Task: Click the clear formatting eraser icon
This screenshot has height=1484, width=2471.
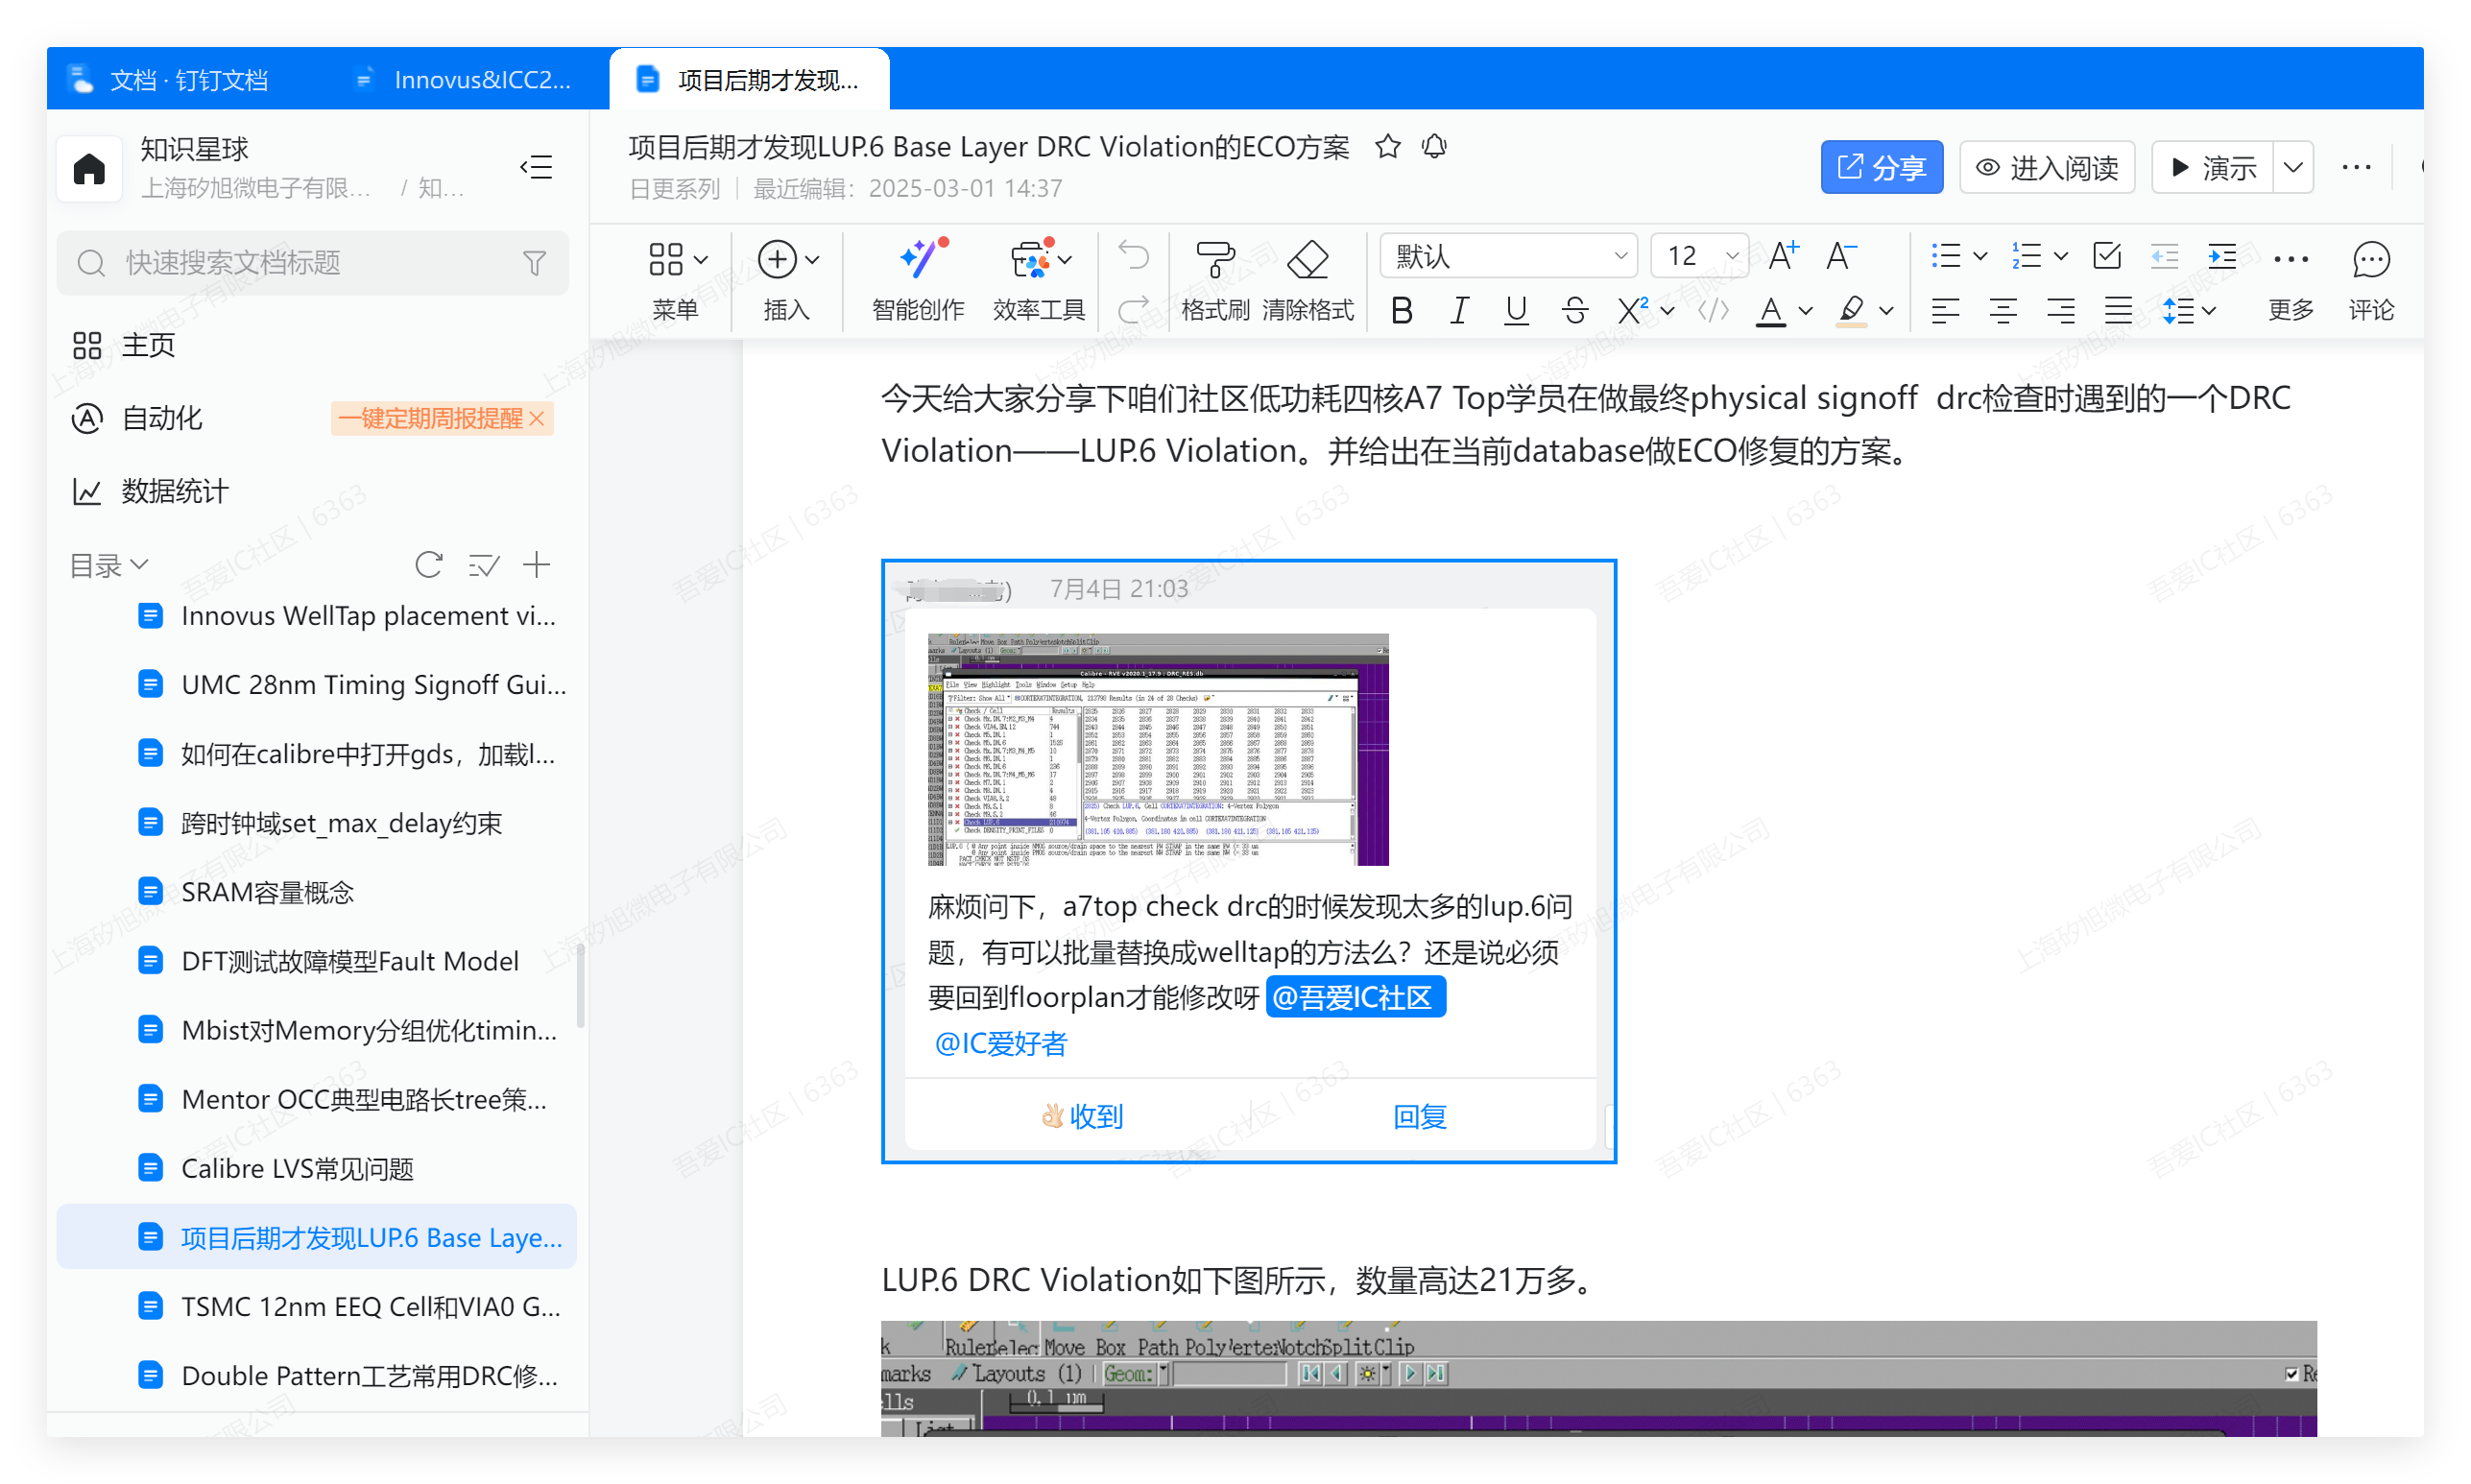Action: pyautogui.click(x=1307, y=260)
